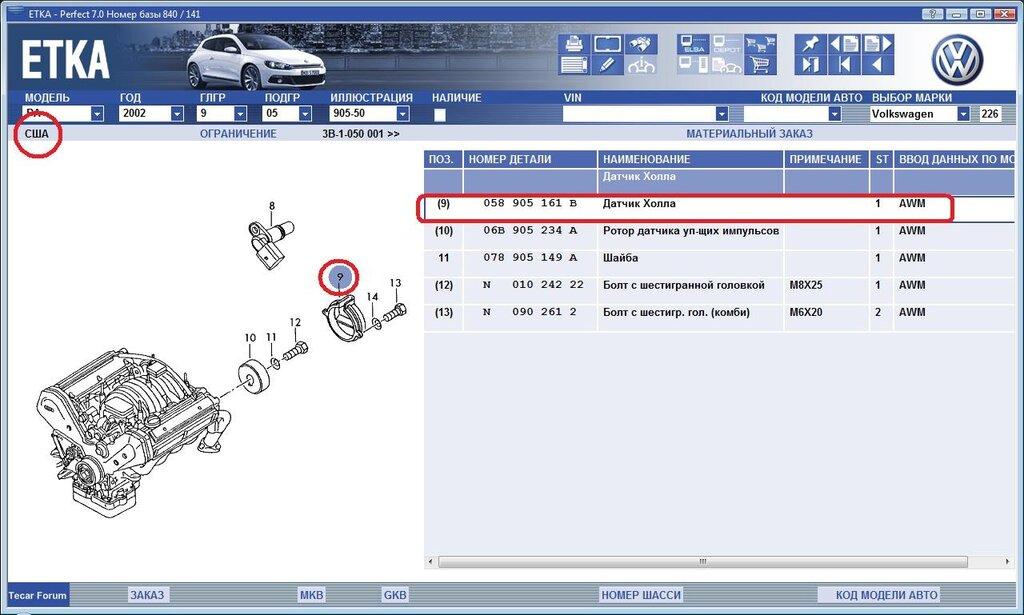The width and height of the screenshot is (1024, 615).
Task: Click part number 8 in the diagram
Action: (272, 206)
